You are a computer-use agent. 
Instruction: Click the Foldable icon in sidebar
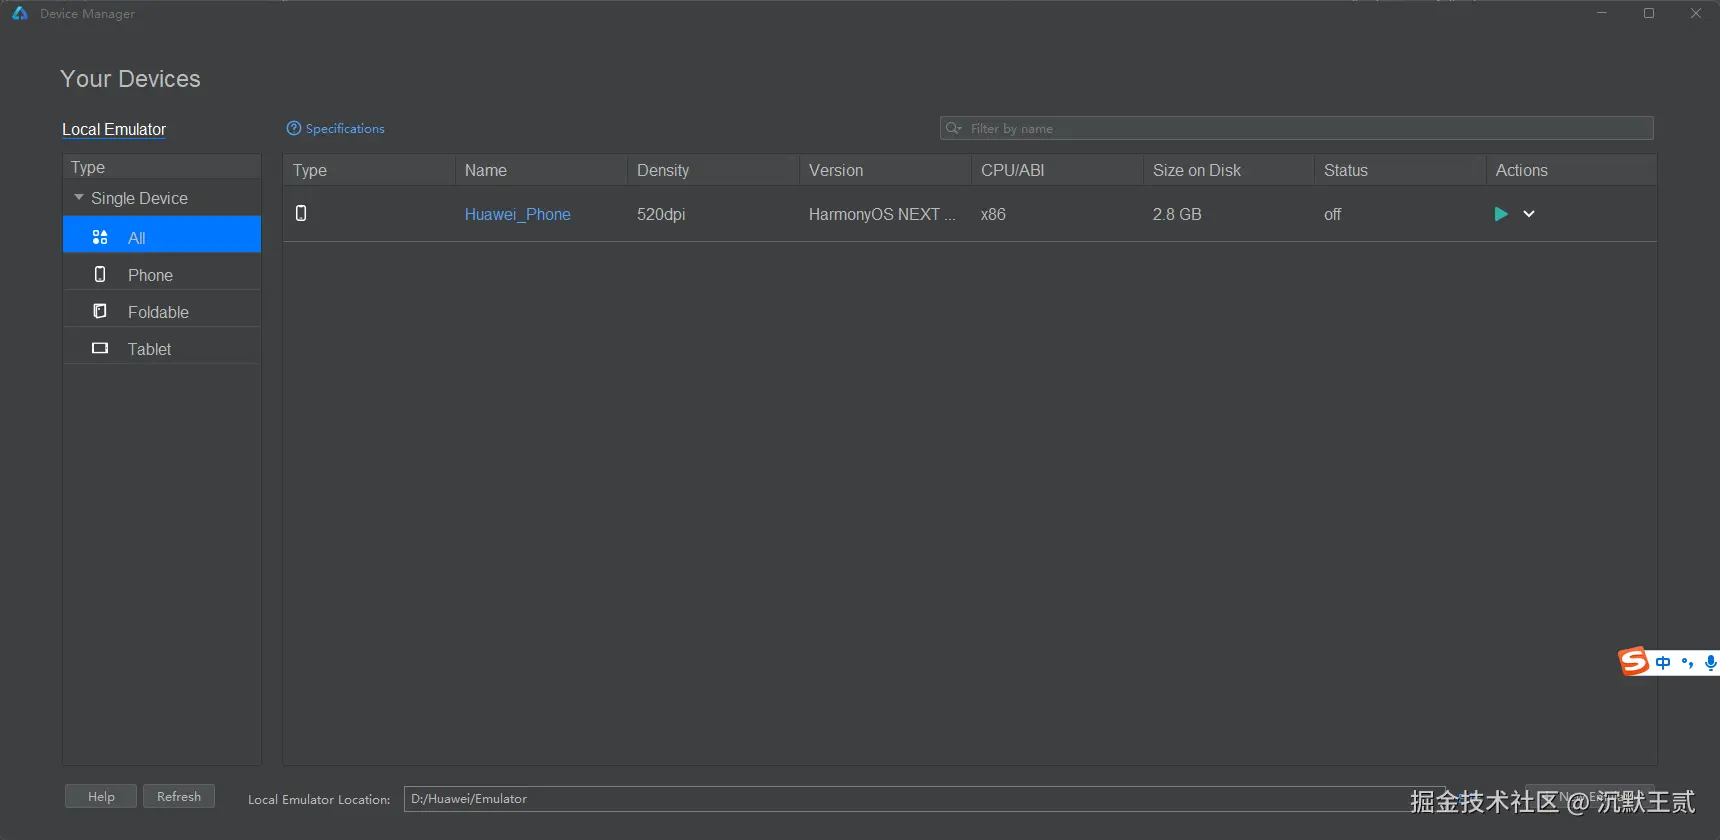(100, 311)
